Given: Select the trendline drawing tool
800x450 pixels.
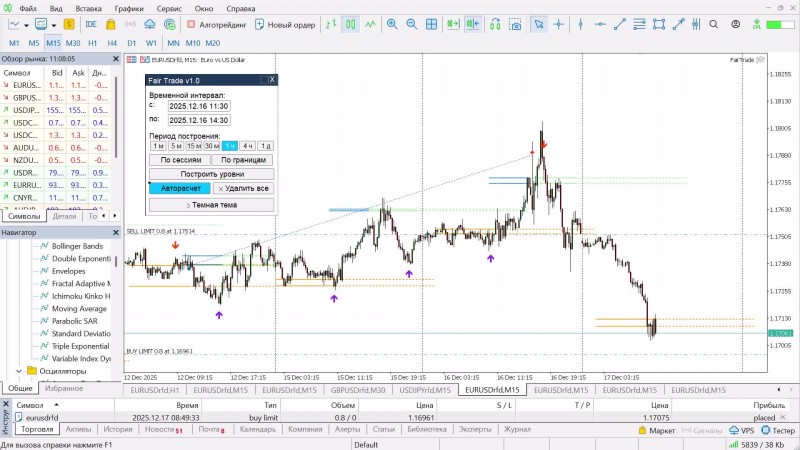Looking at the screenshot, I should [619, 24].
